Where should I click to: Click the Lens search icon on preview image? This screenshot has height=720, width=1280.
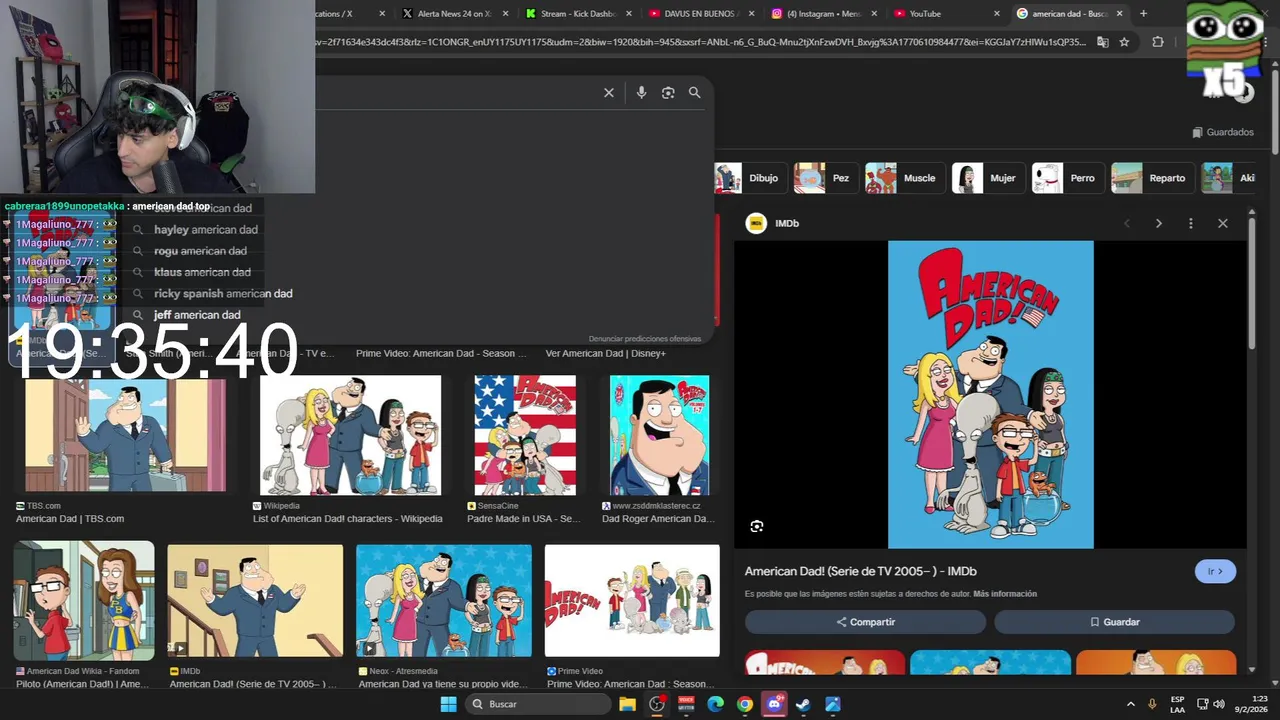[757, 526]
